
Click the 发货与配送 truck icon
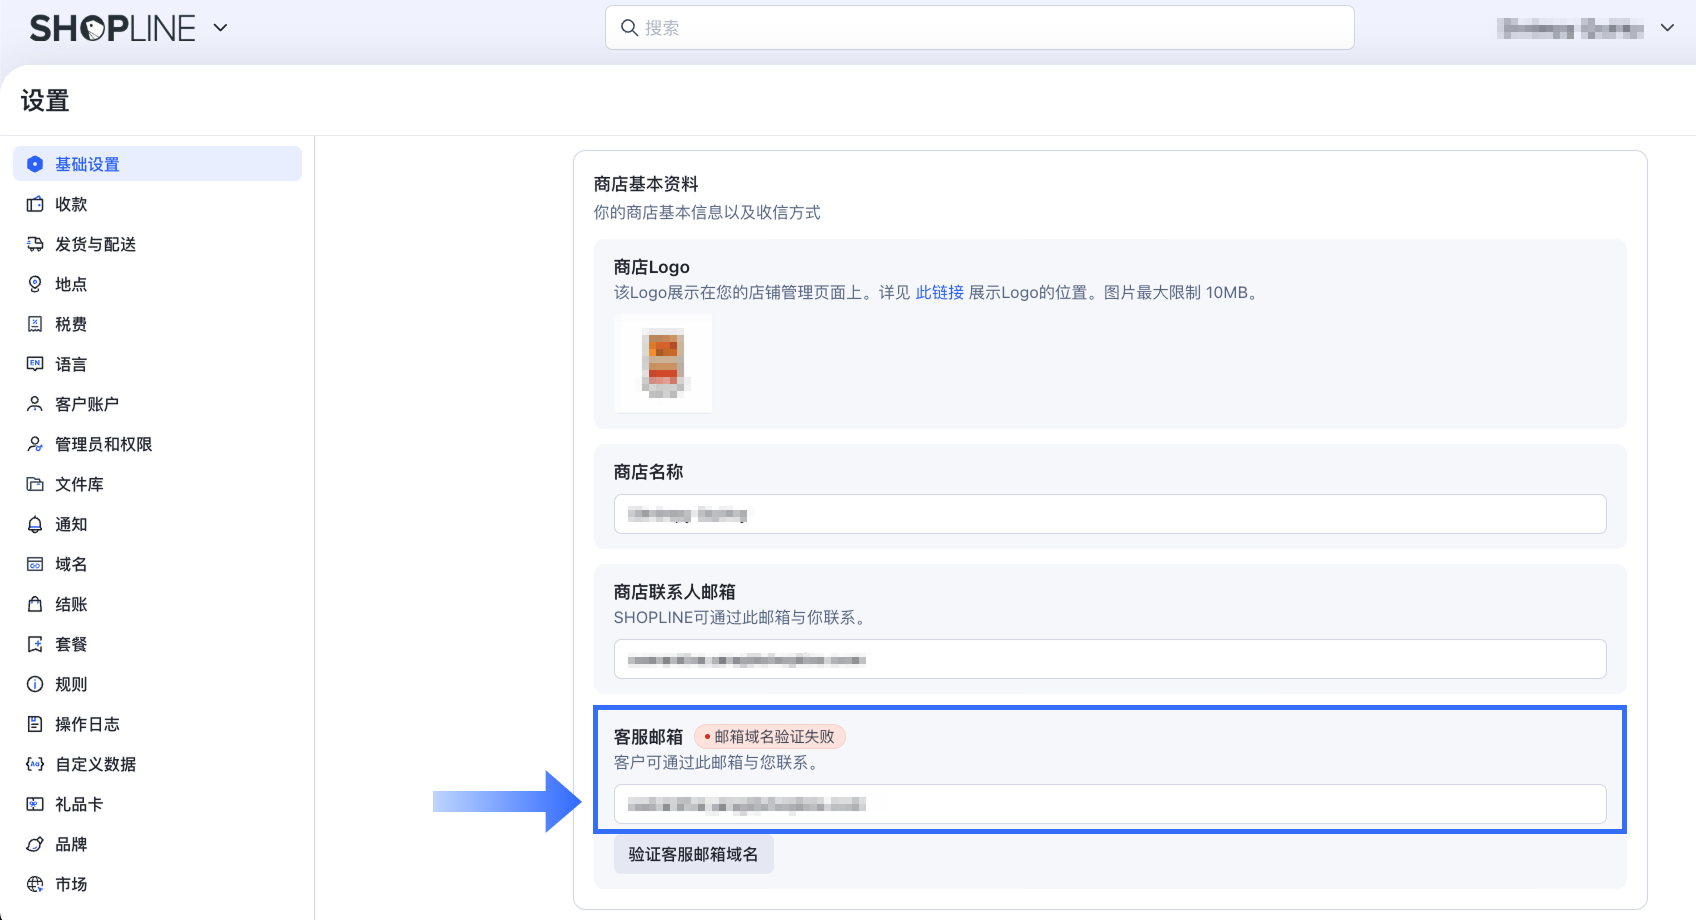(35, 244)
